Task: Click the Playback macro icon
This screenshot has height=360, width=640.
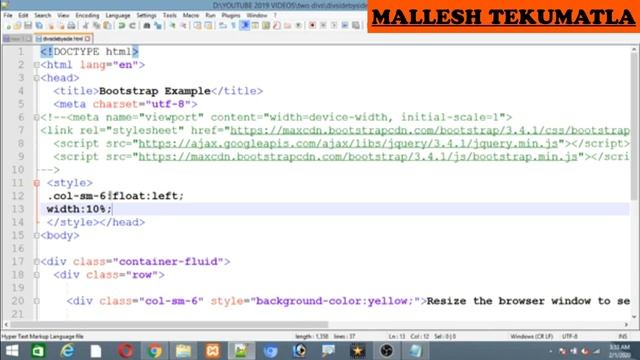Action: 334,26
